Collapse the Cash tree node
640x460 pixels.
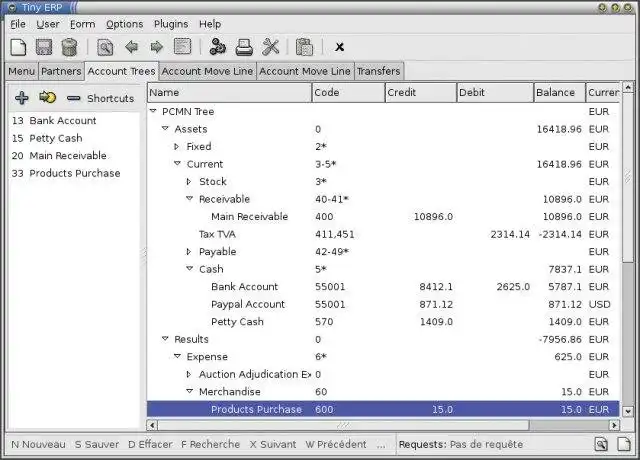click(x=190, y=269)
